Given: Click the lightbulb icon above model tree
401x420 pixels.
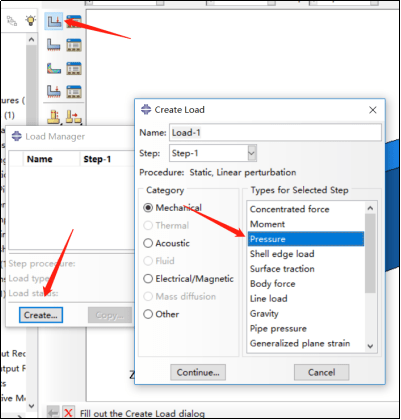Looking at the screenshot, I should point(31,21).
